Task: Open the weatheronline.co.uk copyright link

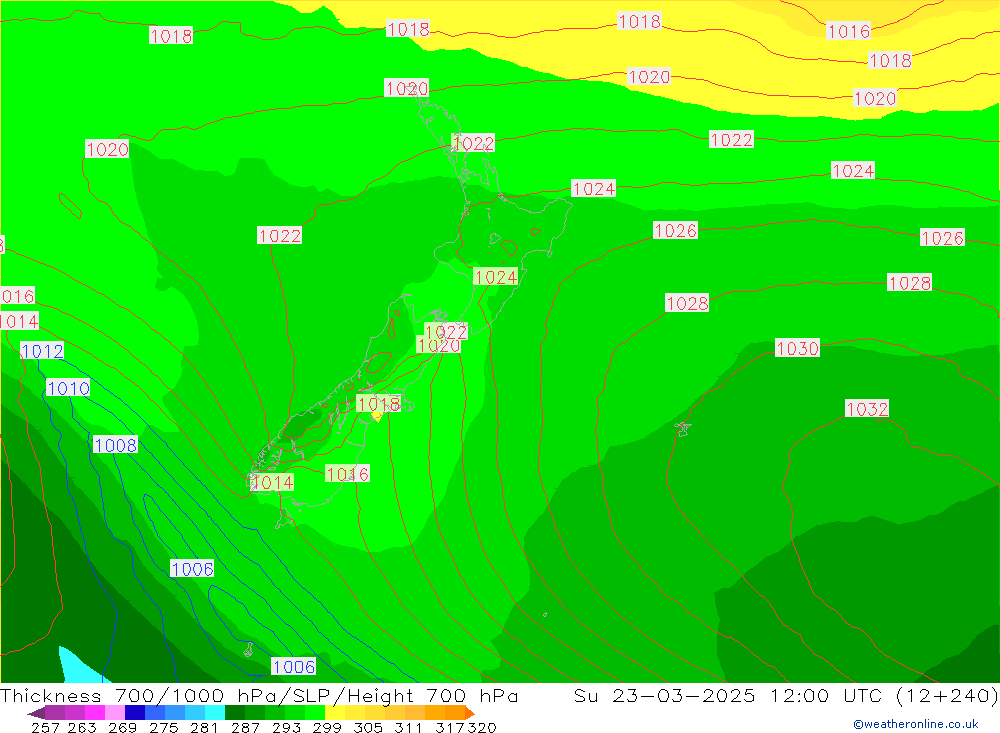Action: point(916,724)
